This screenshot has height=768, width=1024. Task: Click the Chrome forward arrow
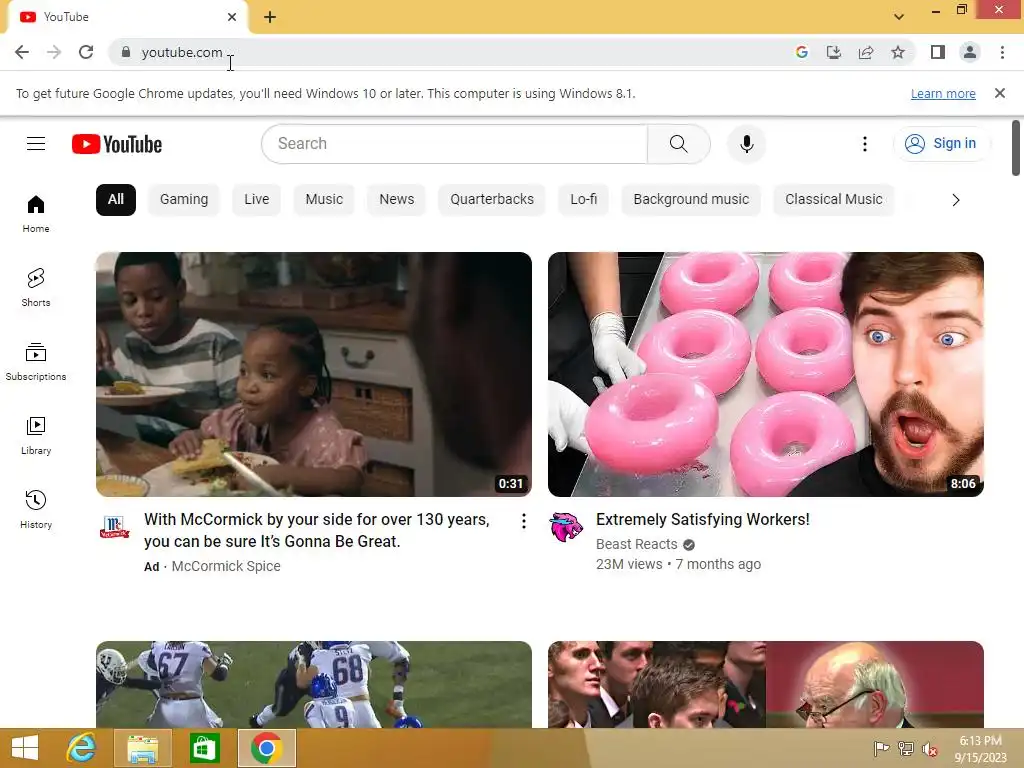(54, 52)
